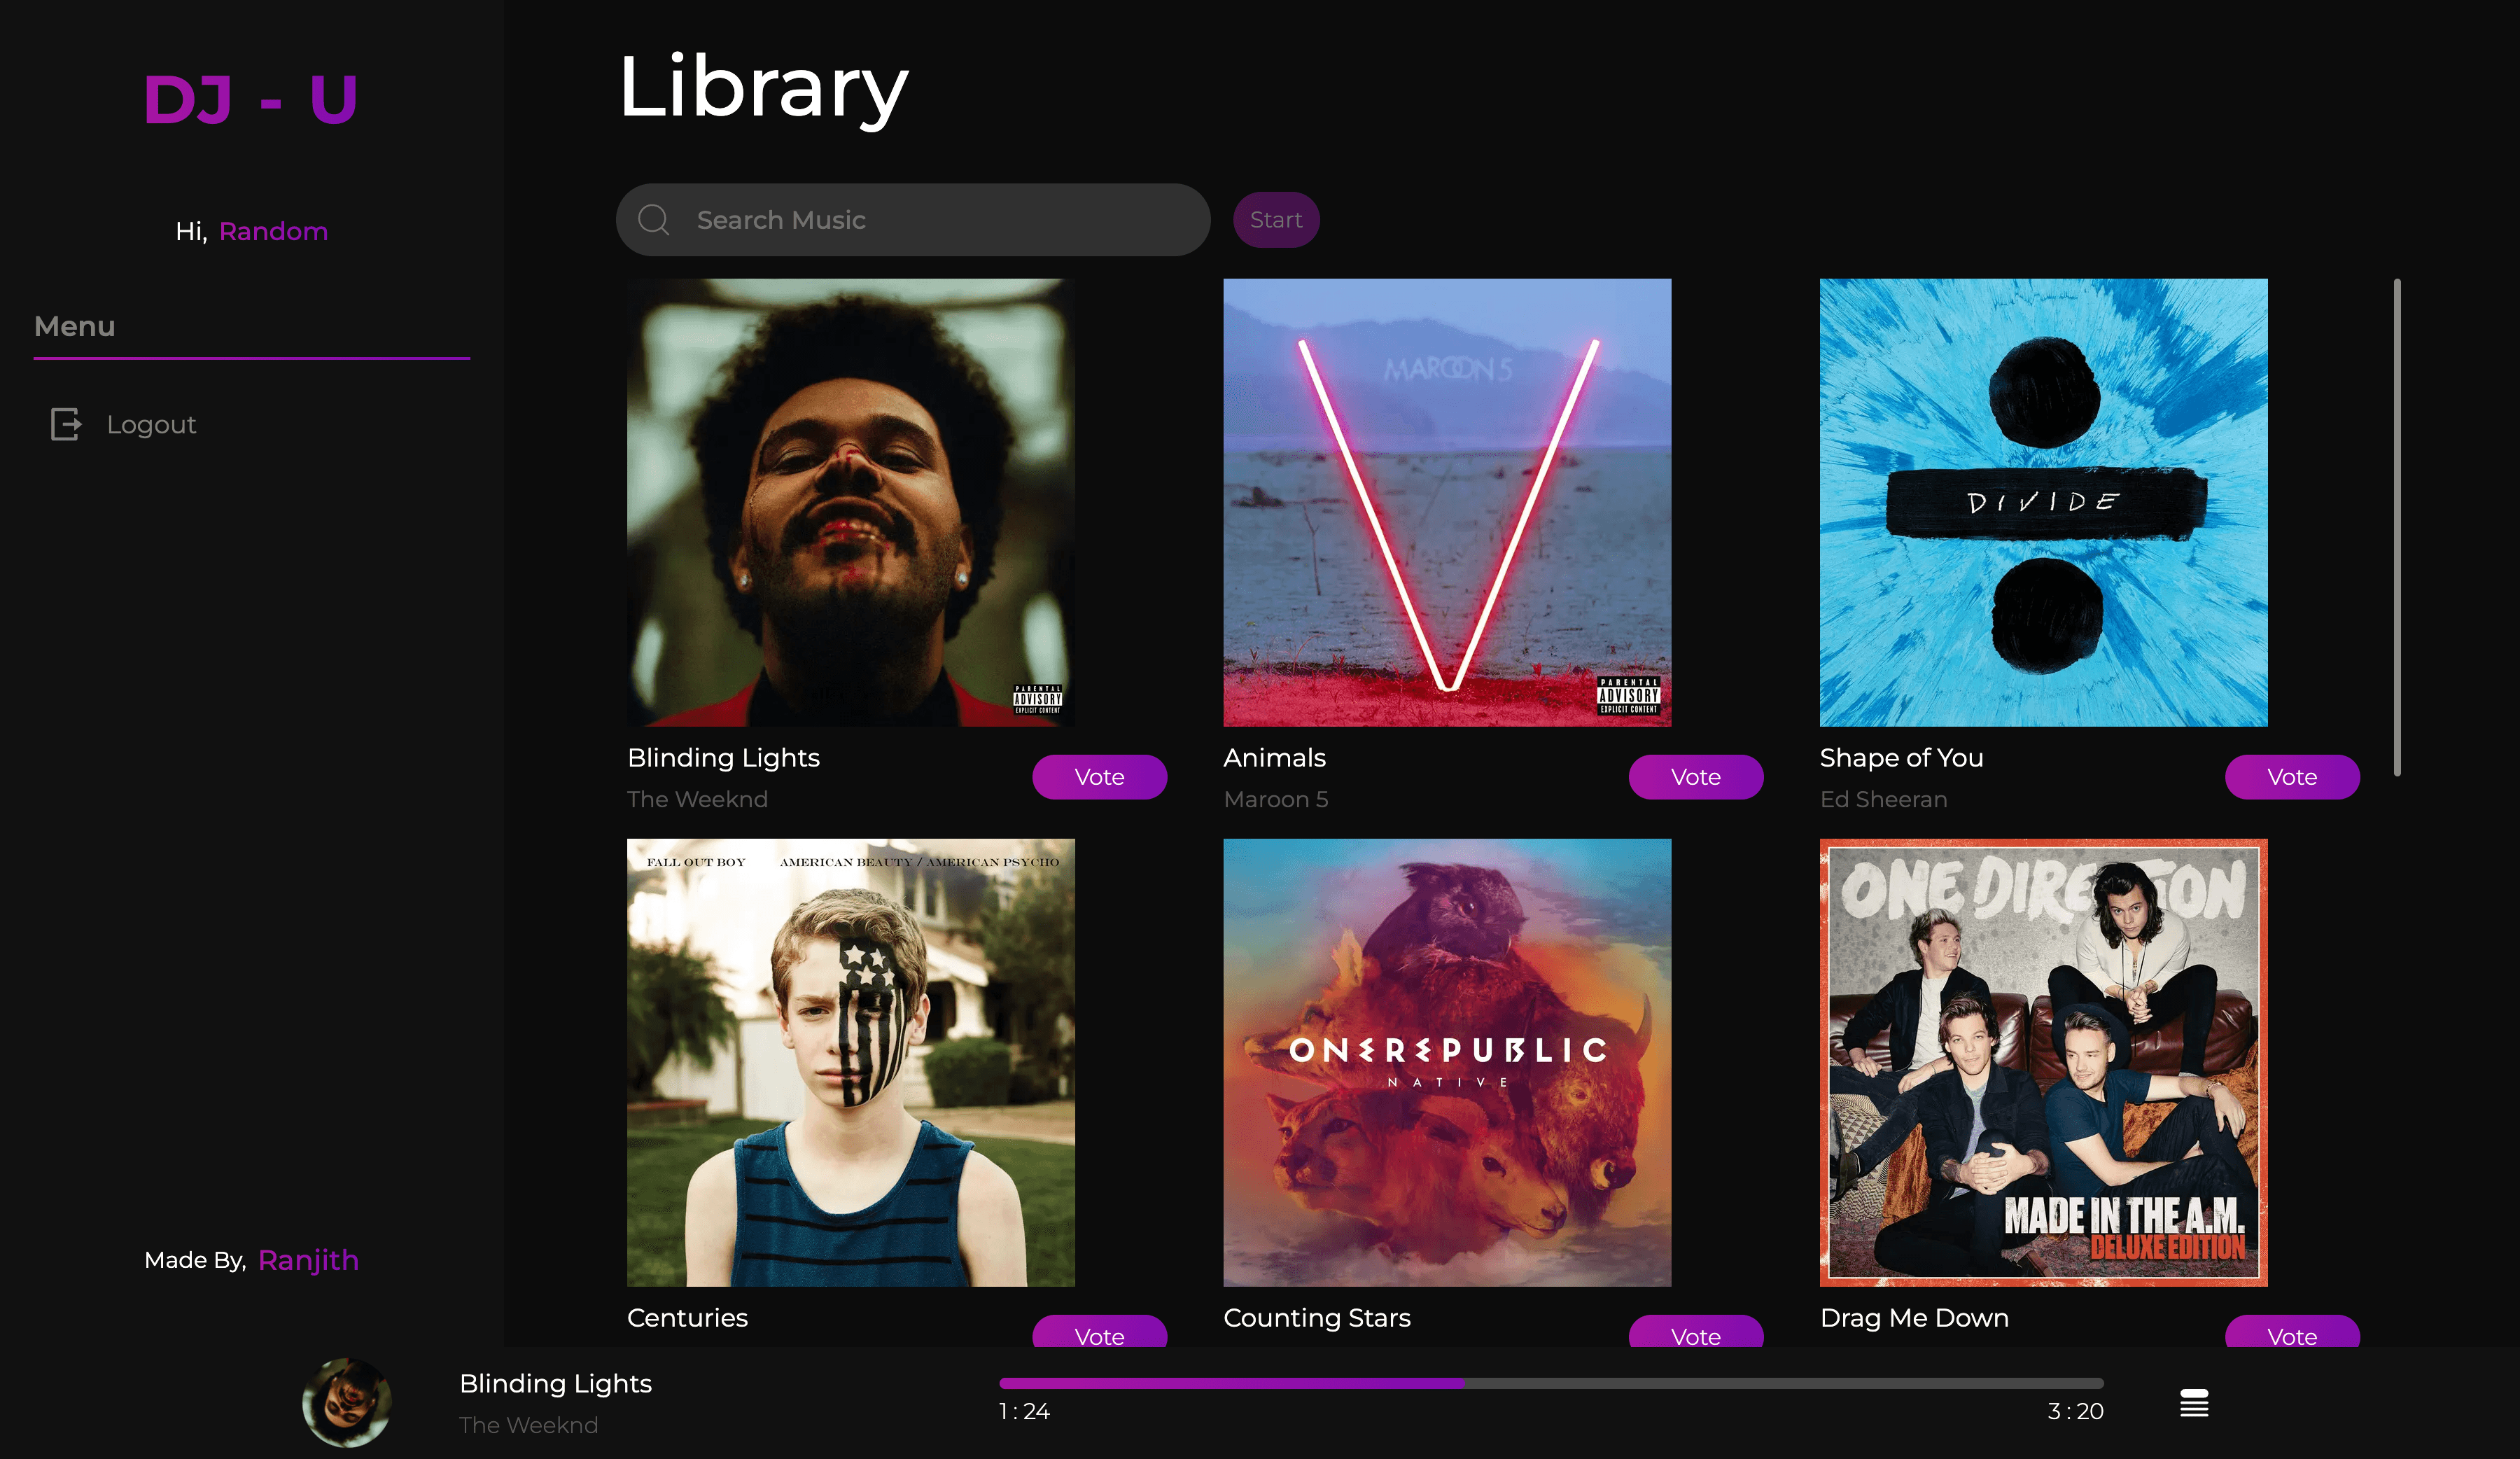
Task: Click the Ranjith author link
Action: click(x=308, y=1260)
